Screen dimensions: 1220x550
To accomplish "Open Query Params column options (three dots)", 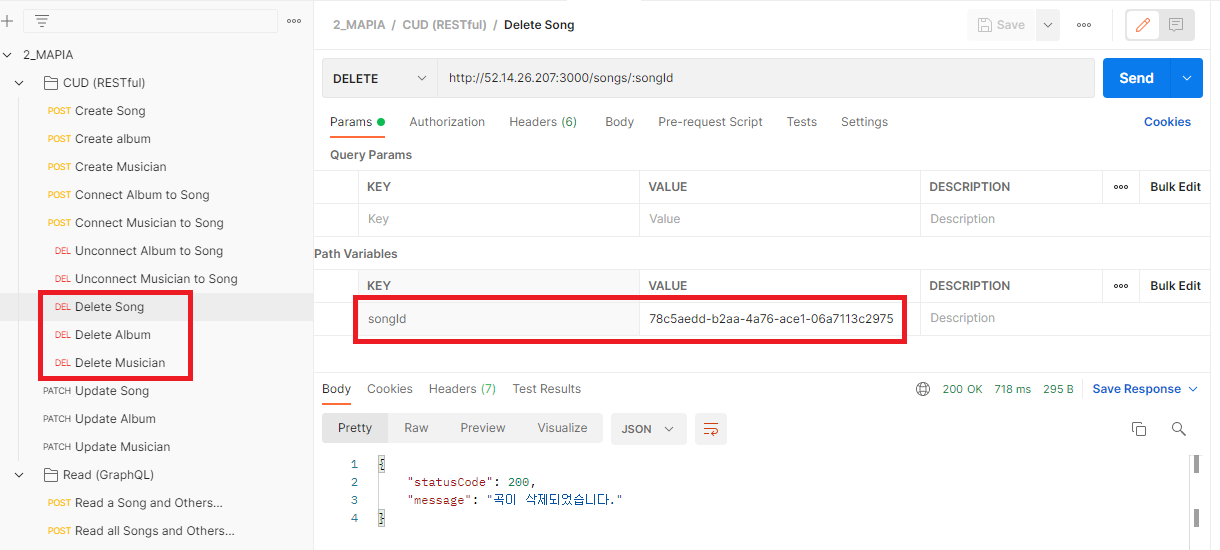I will tap(1121, 187).
